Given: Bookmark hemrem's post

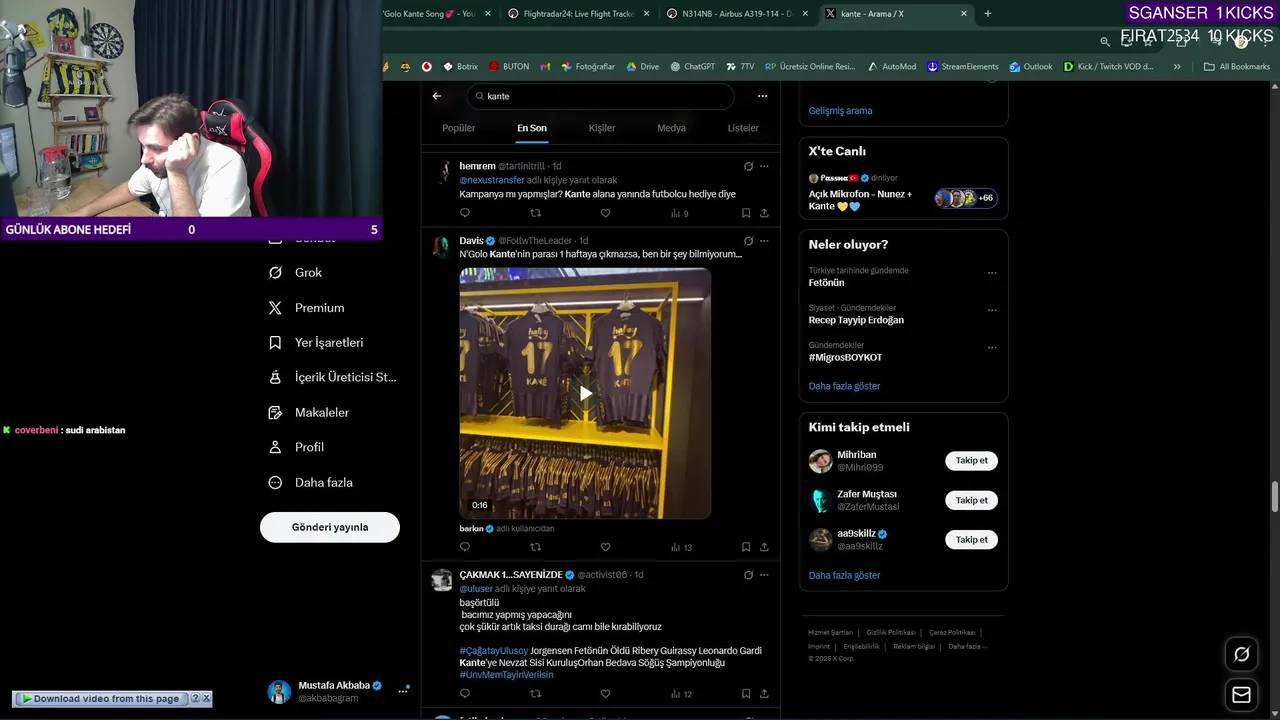Looking at the screenshot, I should [x=746, y=213].
